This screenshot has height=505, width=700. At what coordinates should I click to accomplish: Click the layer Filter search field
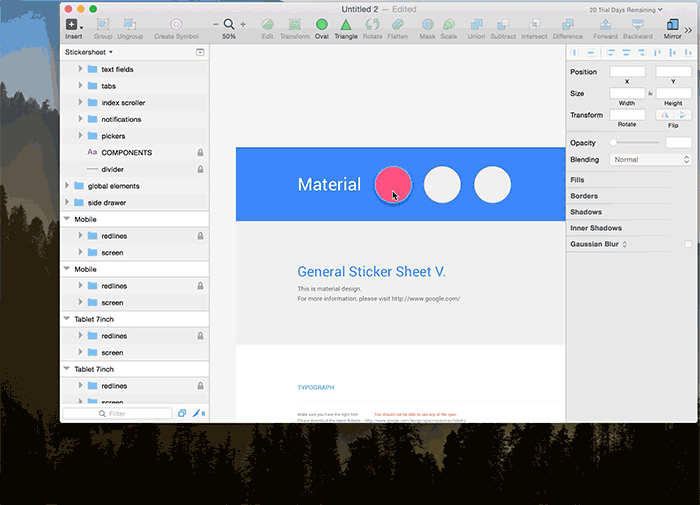tap(118, 413)
